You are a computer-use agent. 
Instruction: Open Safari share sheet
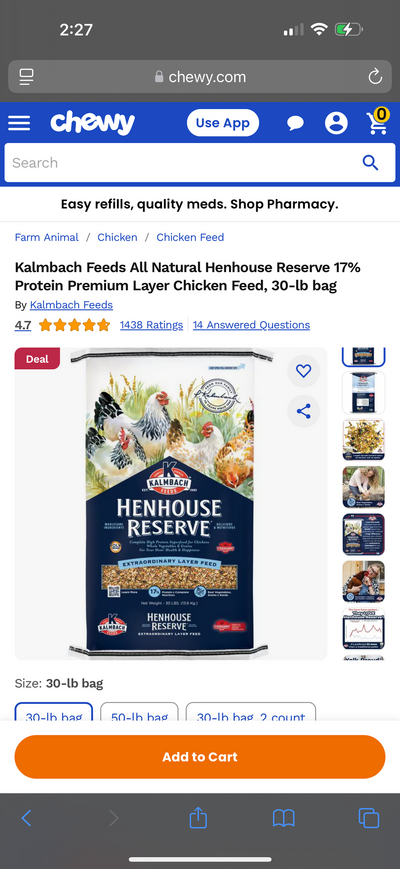point(198,817)
